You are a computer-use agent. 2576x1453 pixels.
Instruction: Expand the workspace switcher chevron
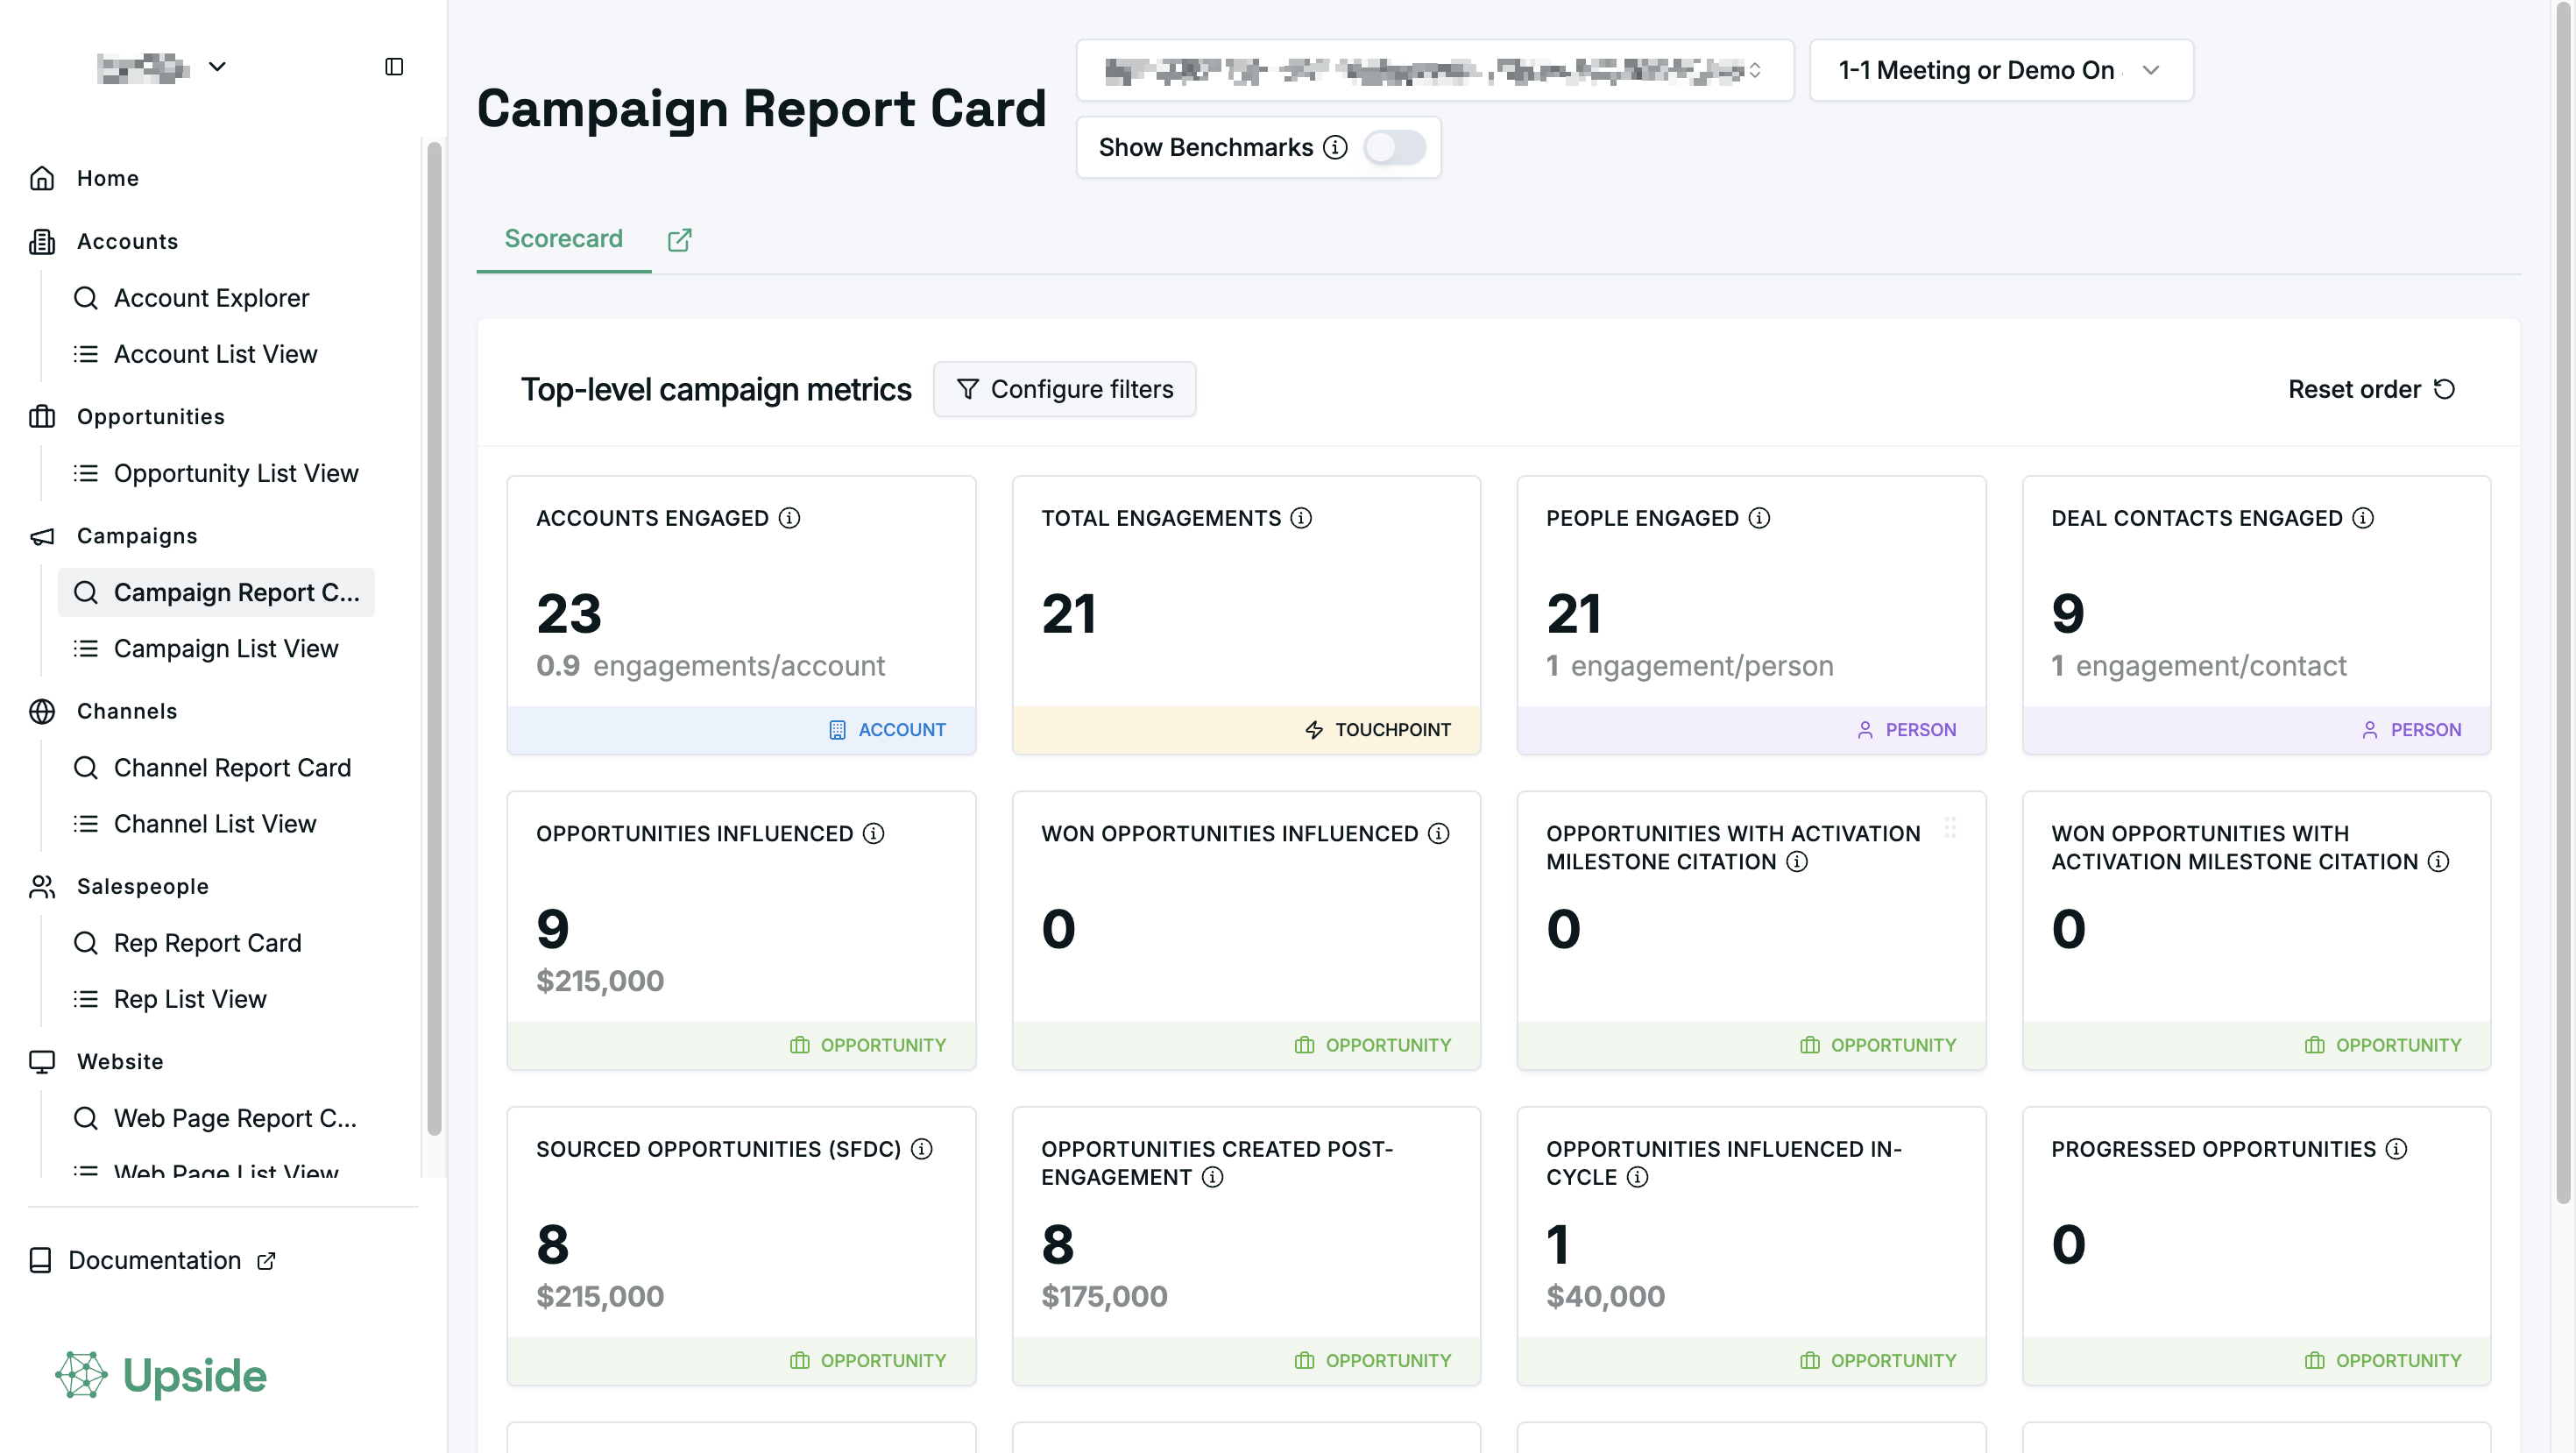pyautogui.click(x=217, y=67)
